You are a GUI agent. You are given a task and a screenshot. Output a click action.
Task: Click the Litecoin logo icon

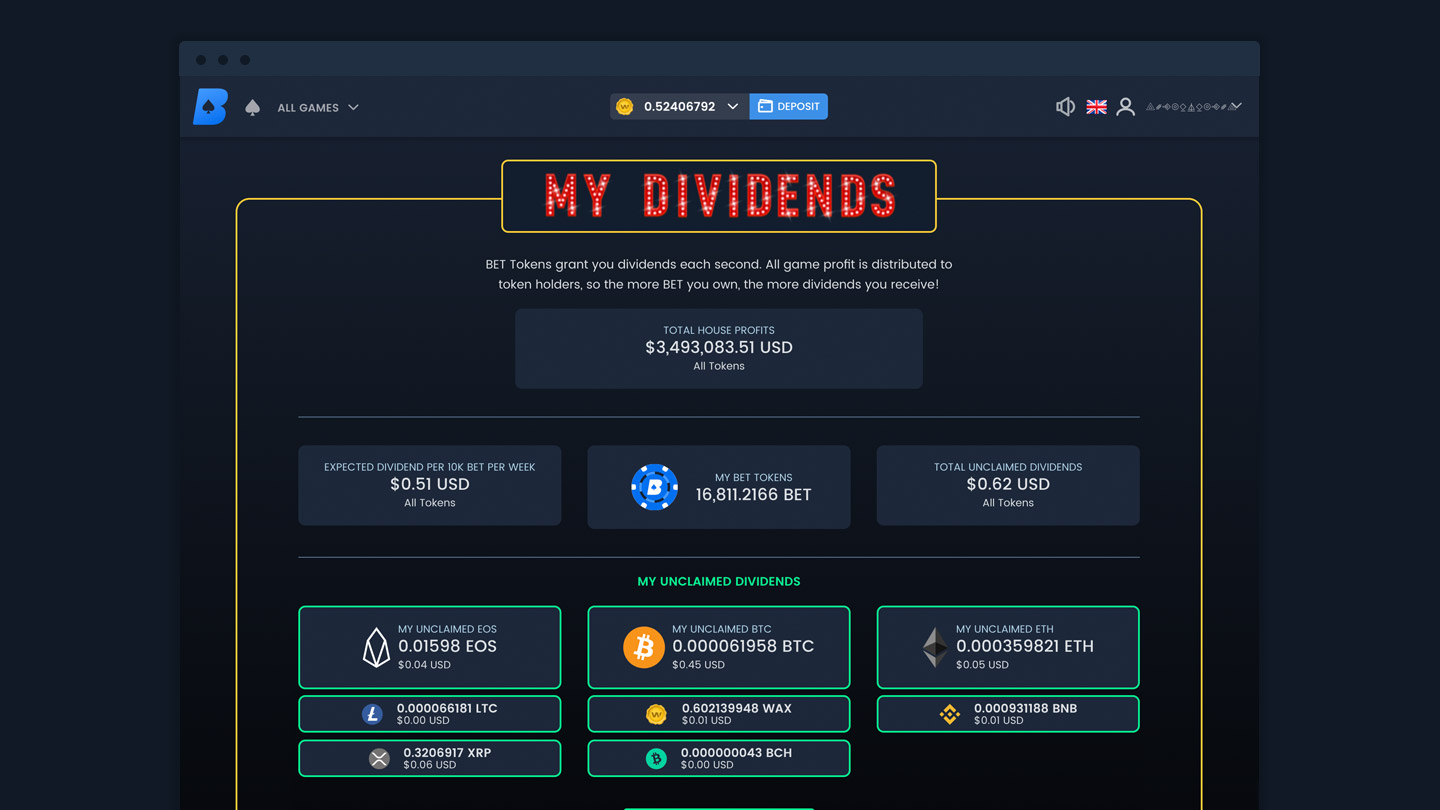[372, 714]
